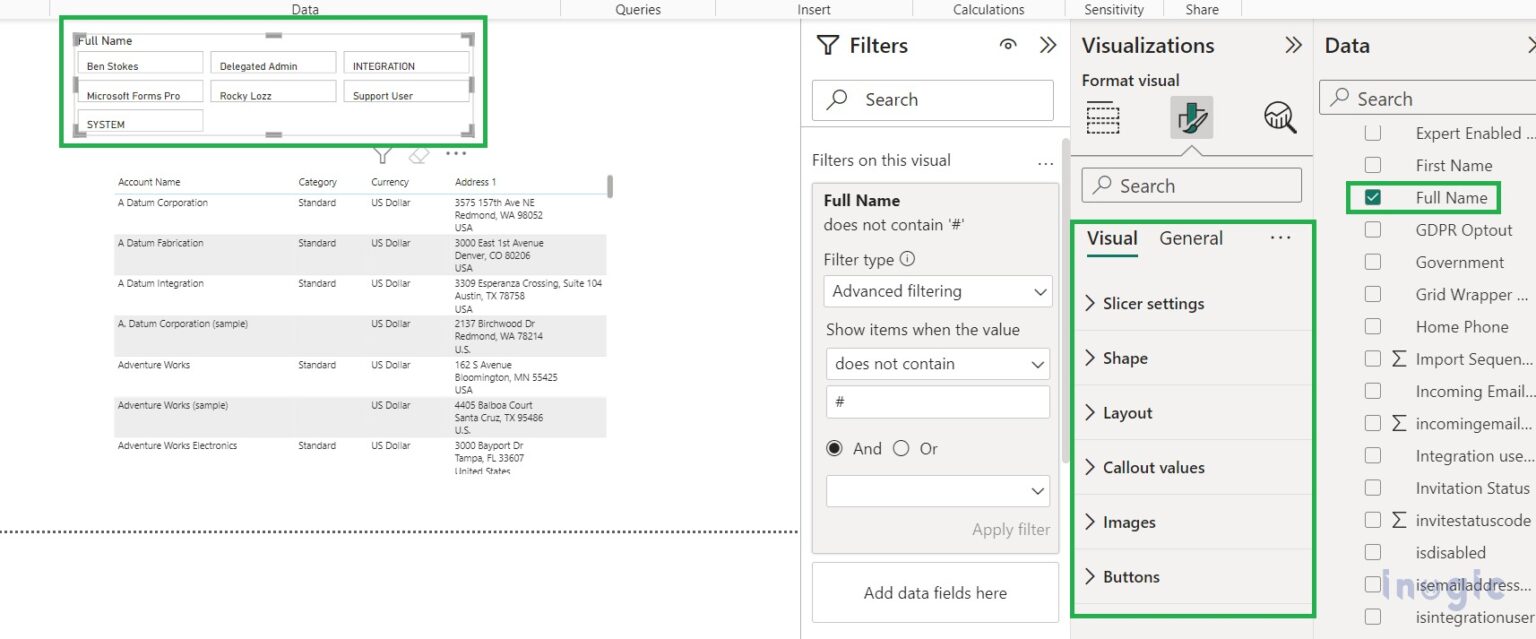Check the GDPR Optout field checkbox
This screenshot has height=639, width=1536.
(x=1372, y=230)
